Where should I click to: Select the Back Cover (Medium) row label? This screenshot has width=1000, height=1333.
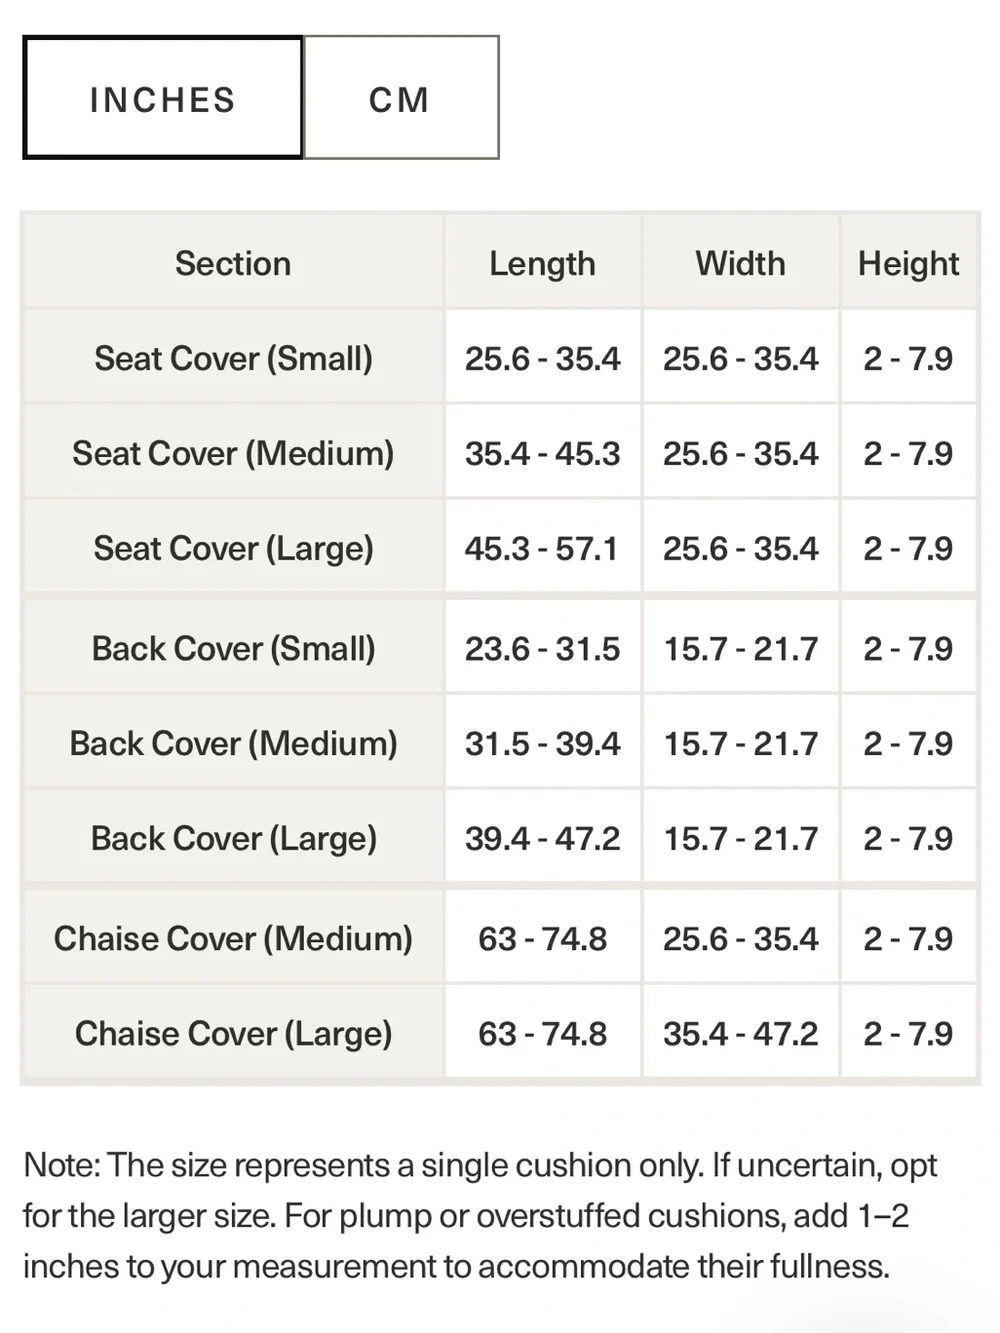(233, 743)
